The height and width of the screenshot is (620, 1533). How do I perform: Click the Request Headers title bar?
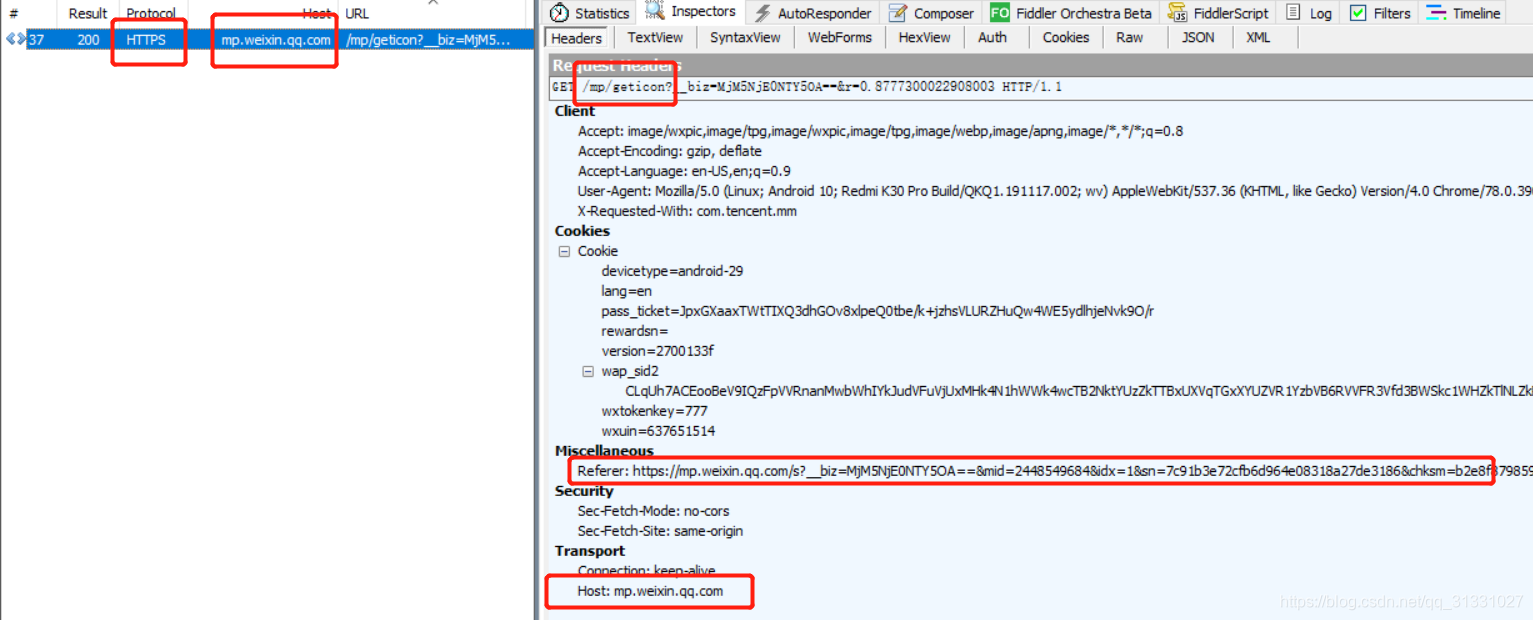[x=1040, y=65]
